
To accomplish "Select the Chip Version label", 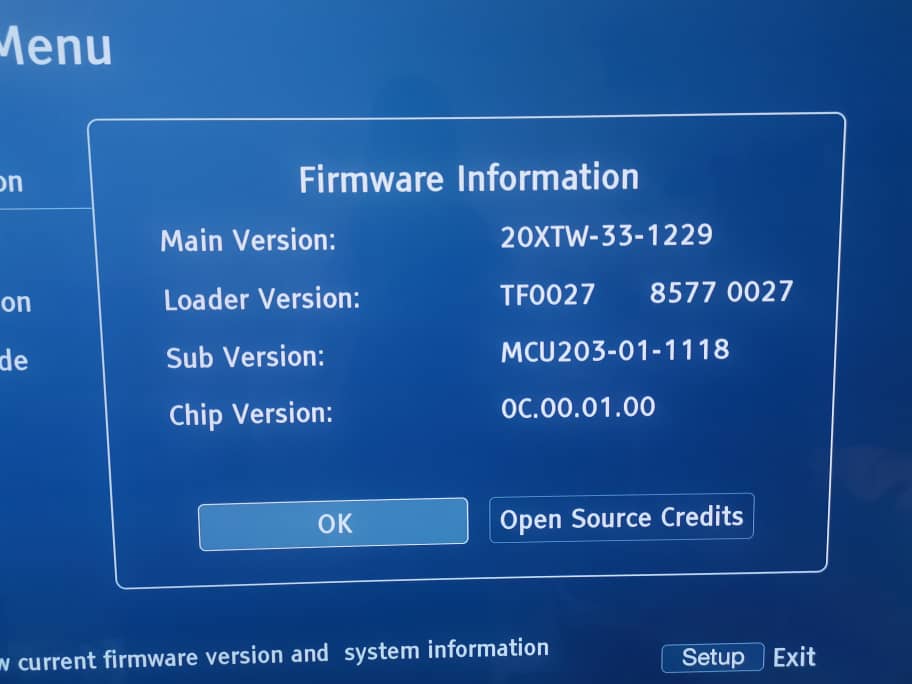I will pyautogui.click(x=251, y=415).
